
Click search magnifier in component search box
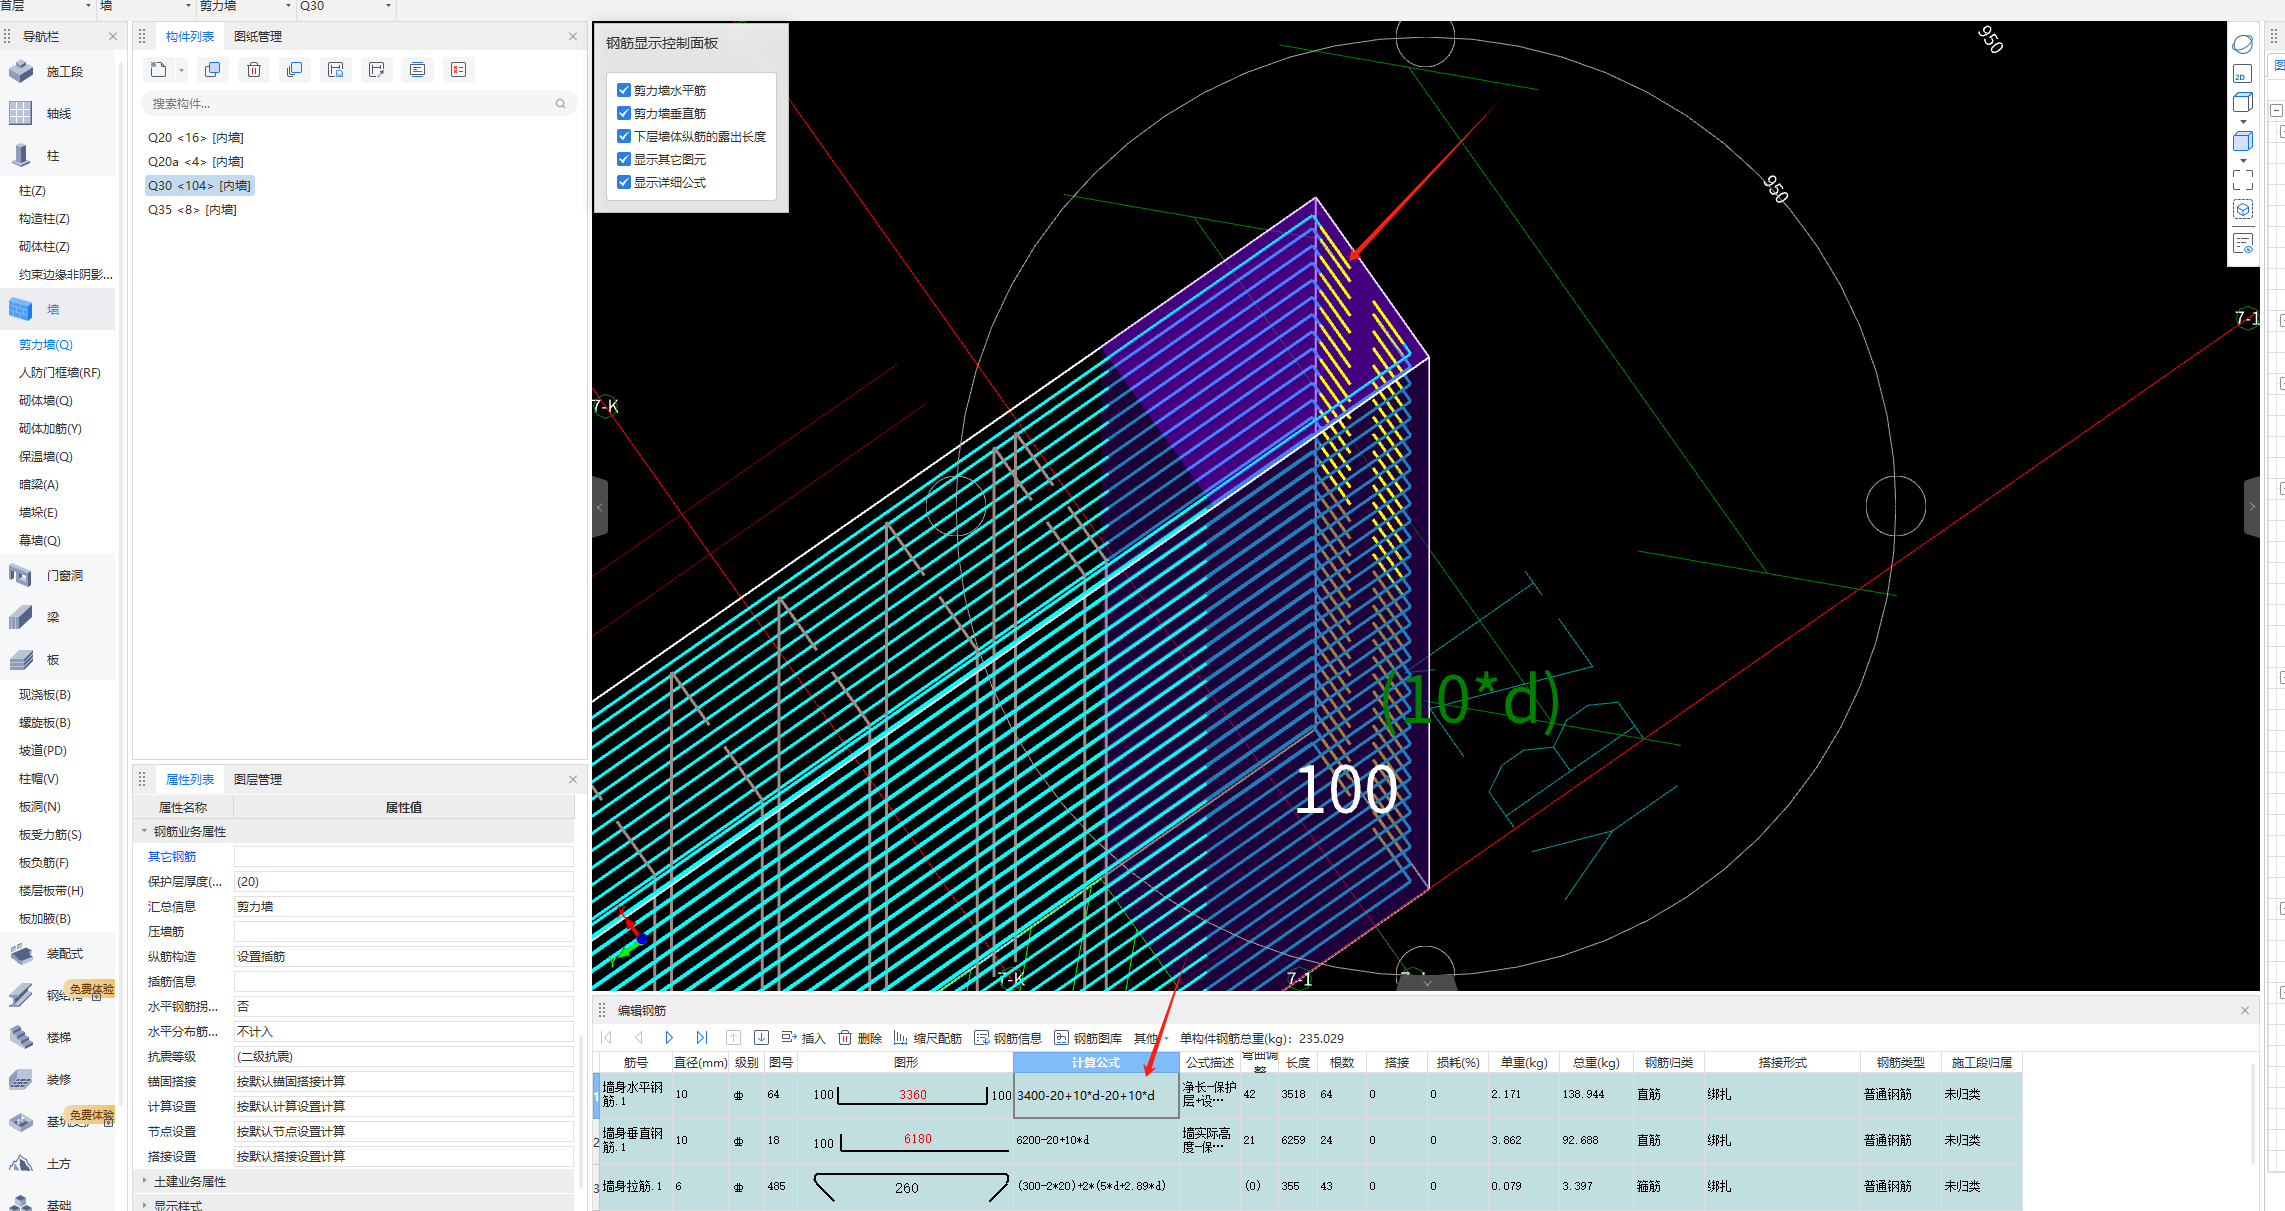coord(560,103)
